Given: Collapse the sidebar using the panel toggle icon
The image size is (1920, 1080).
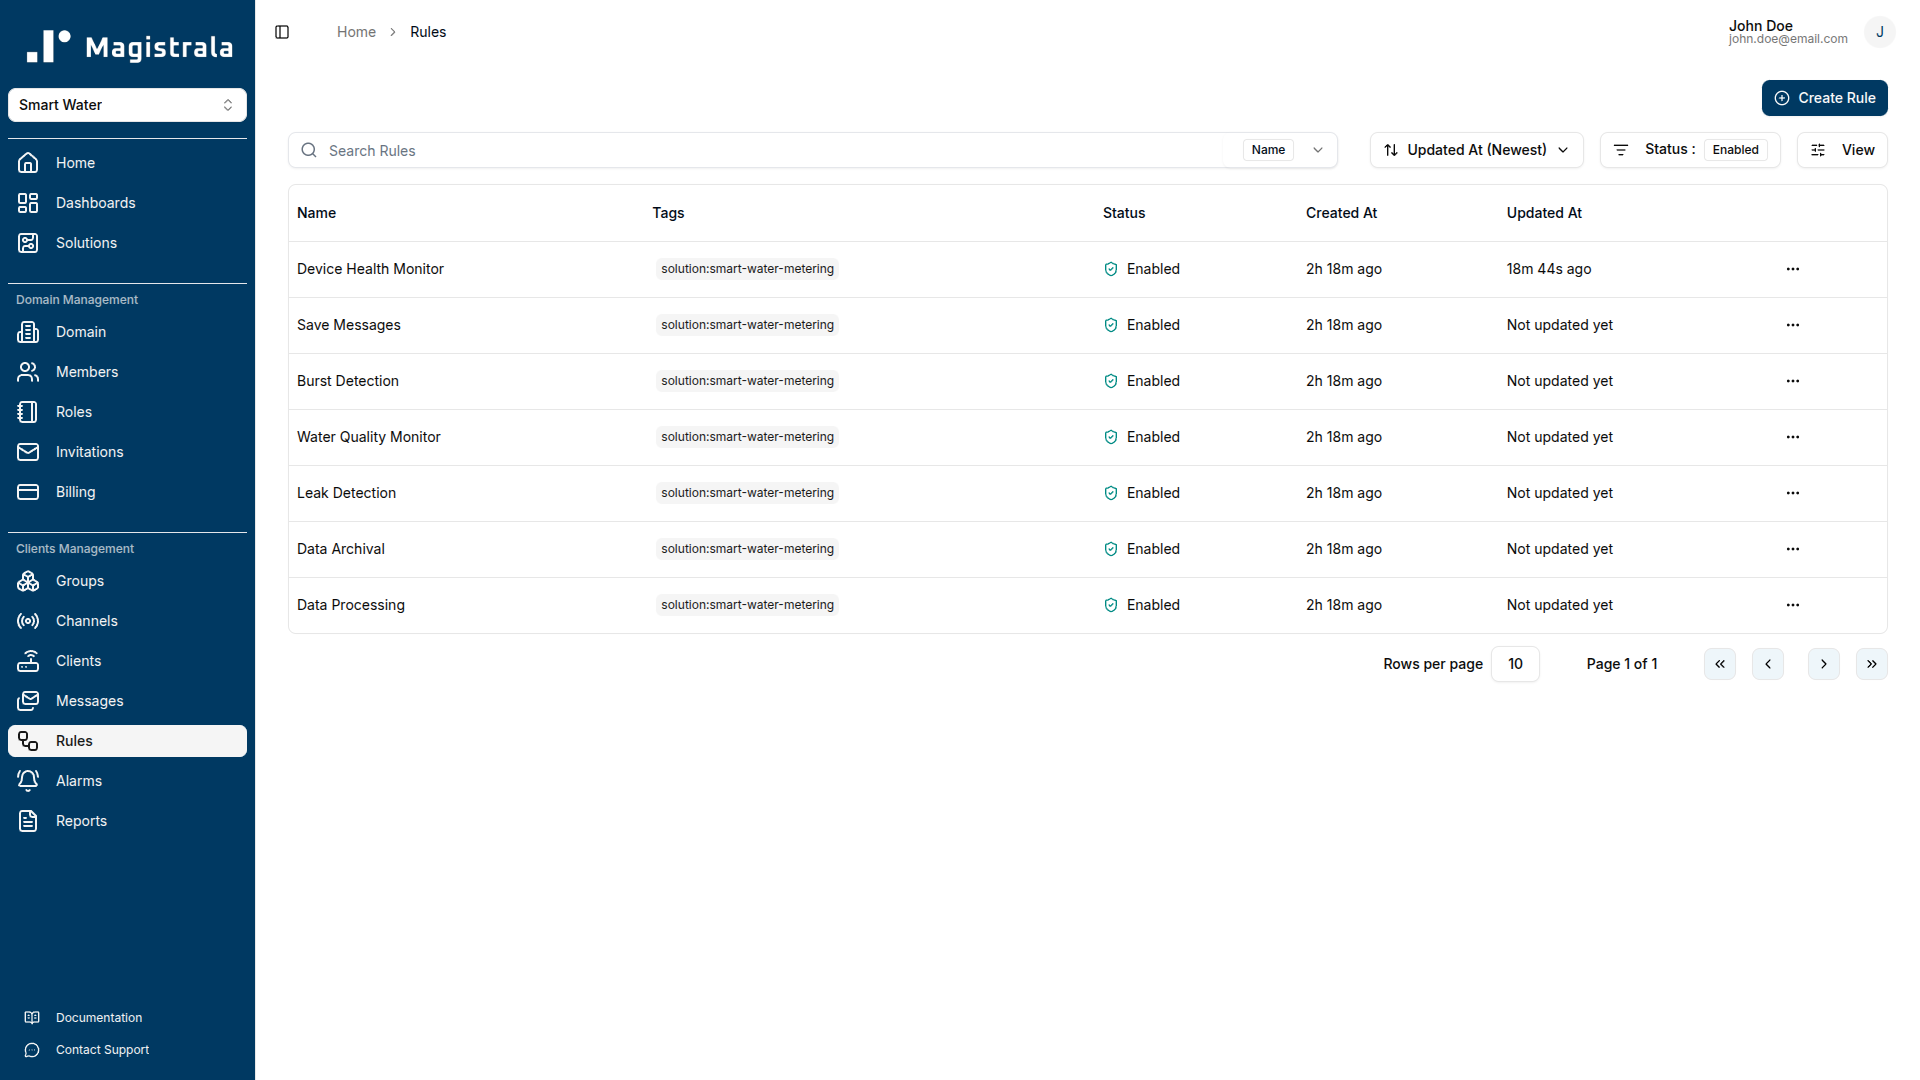Looking at the screenshot, I should (x=281, y=31).
